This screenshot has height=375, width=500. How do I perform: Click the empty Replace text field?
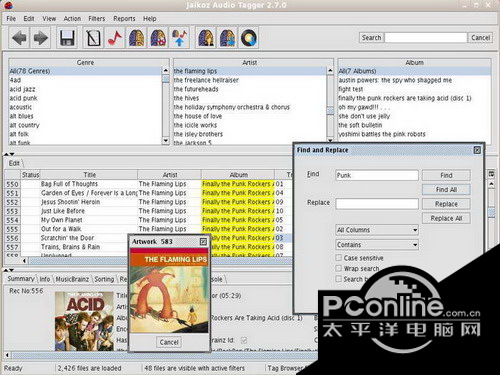tap(377, 204)
